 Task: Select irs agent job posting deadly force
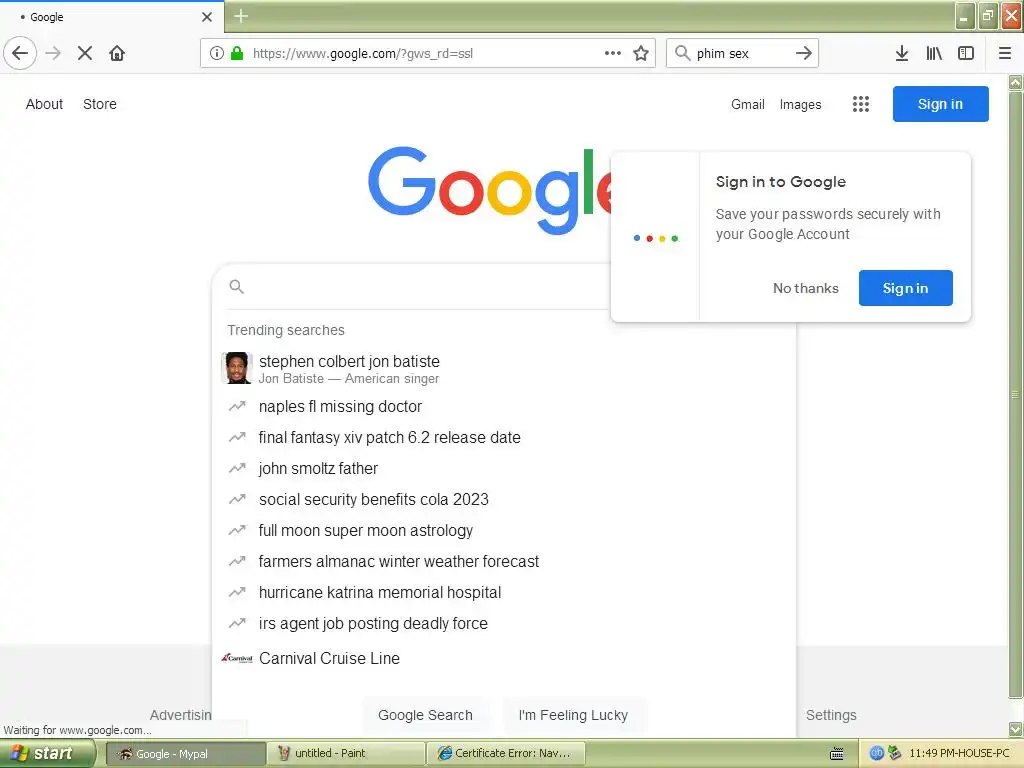pos(504,624)
